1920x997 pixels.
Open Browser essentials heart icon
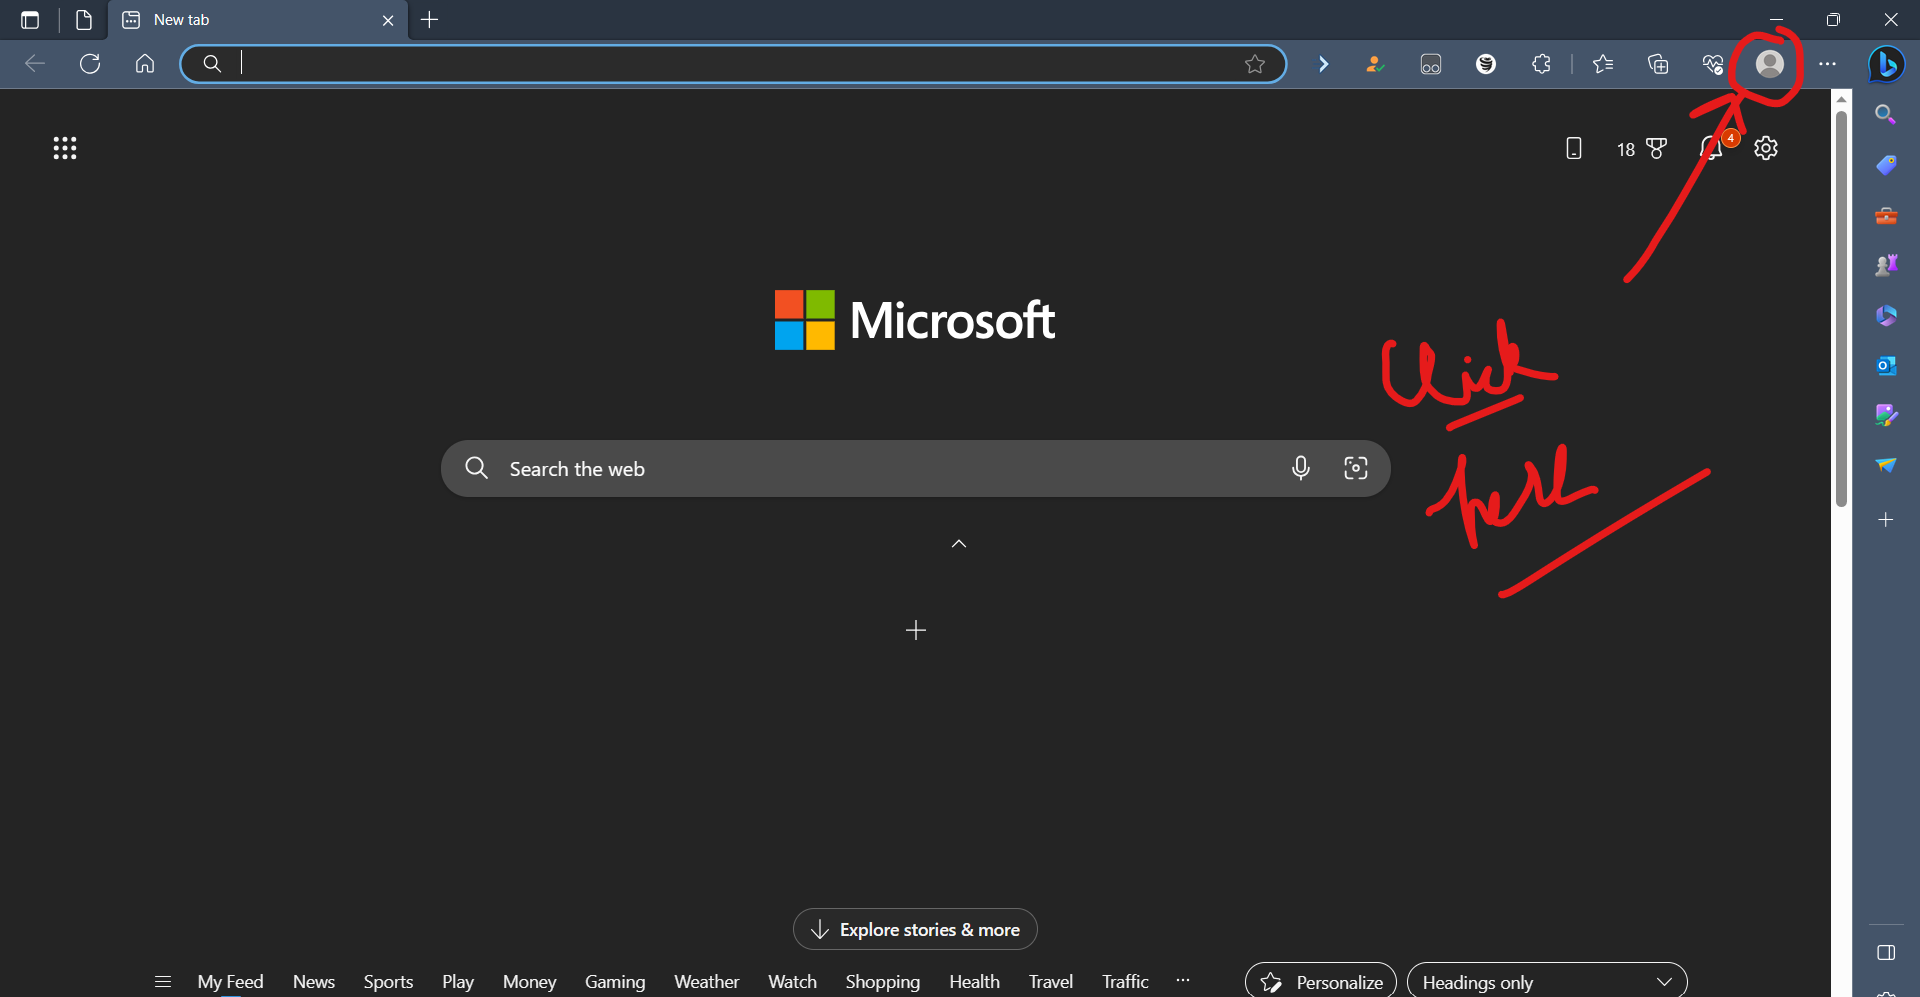(1713, 64)
